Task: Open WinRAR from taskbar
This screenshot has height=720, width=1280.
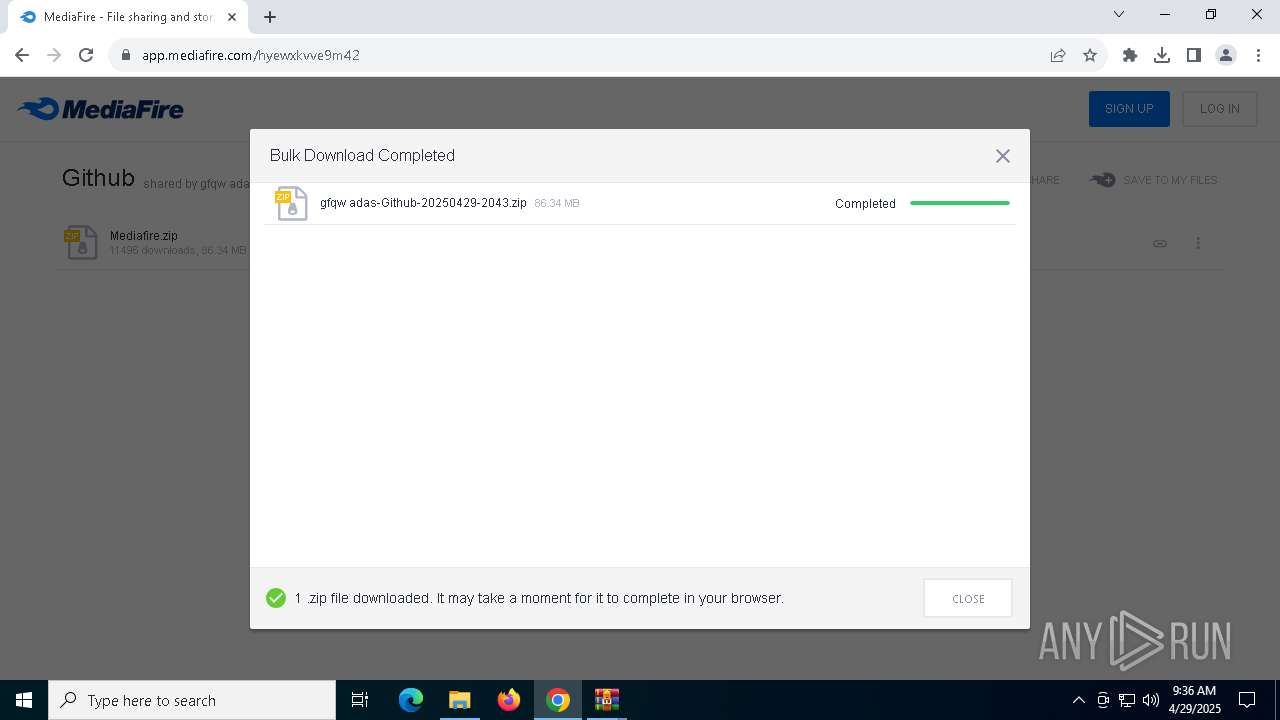Action: 607,700
